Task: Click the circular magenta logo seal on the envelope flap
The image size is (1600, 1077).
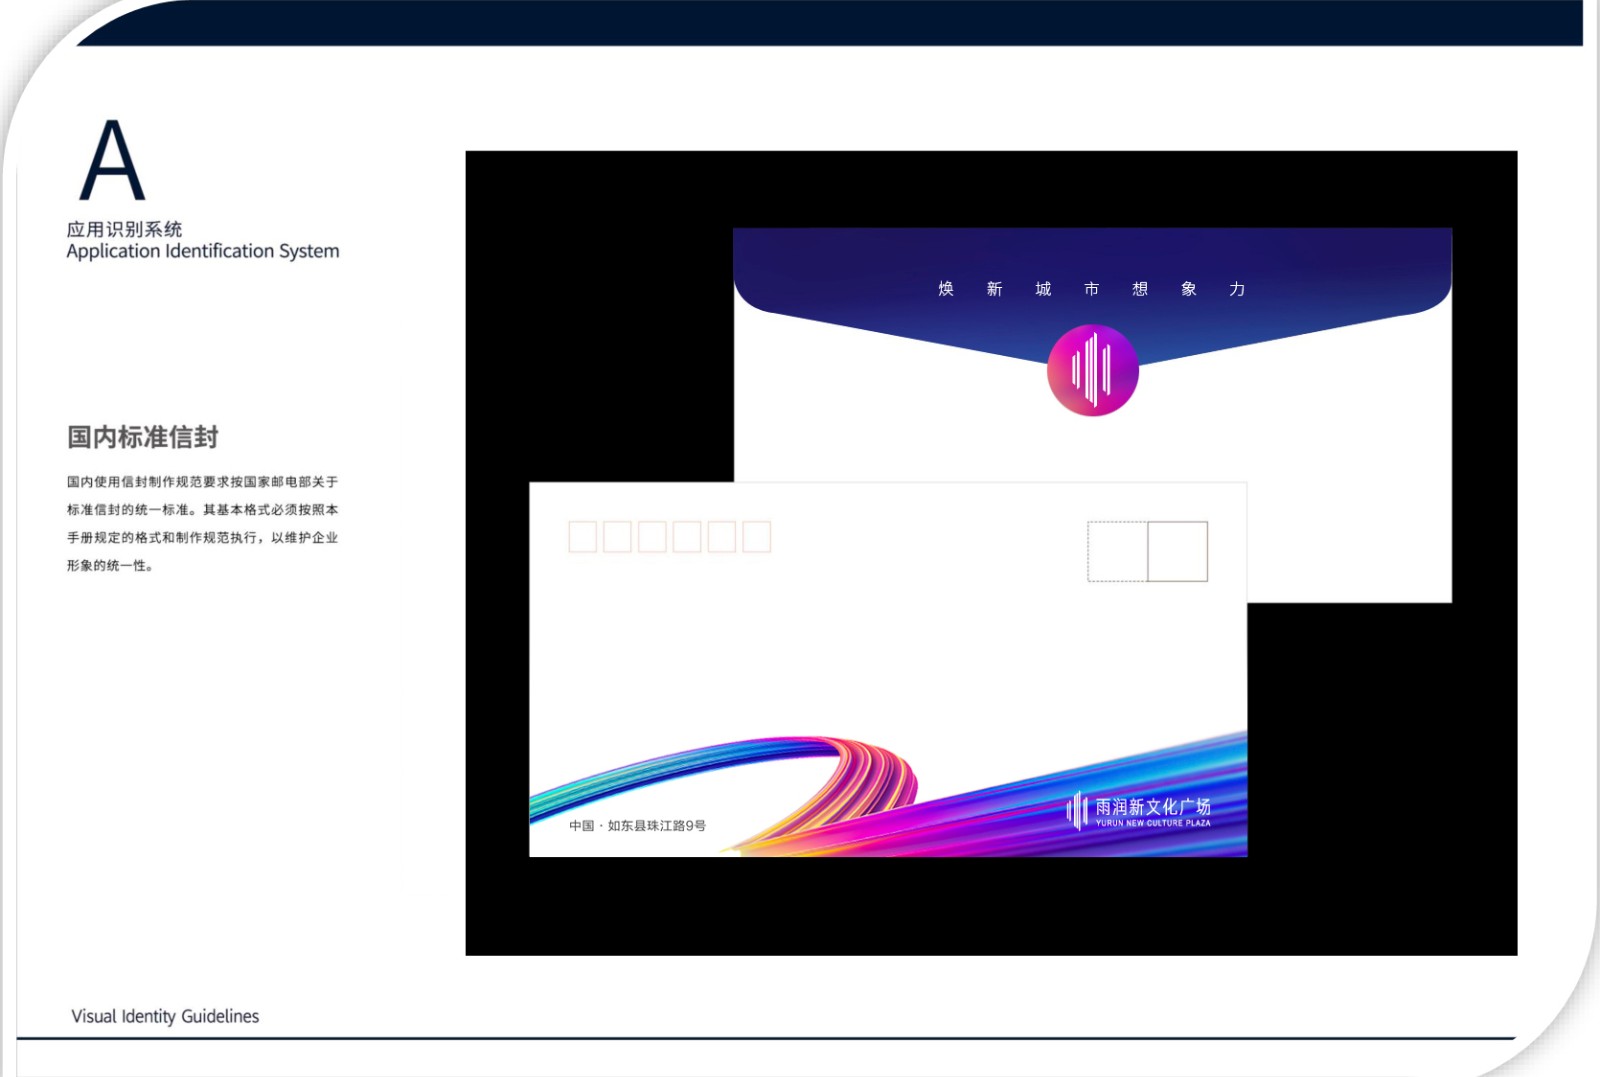Action: coord(1092,370)
